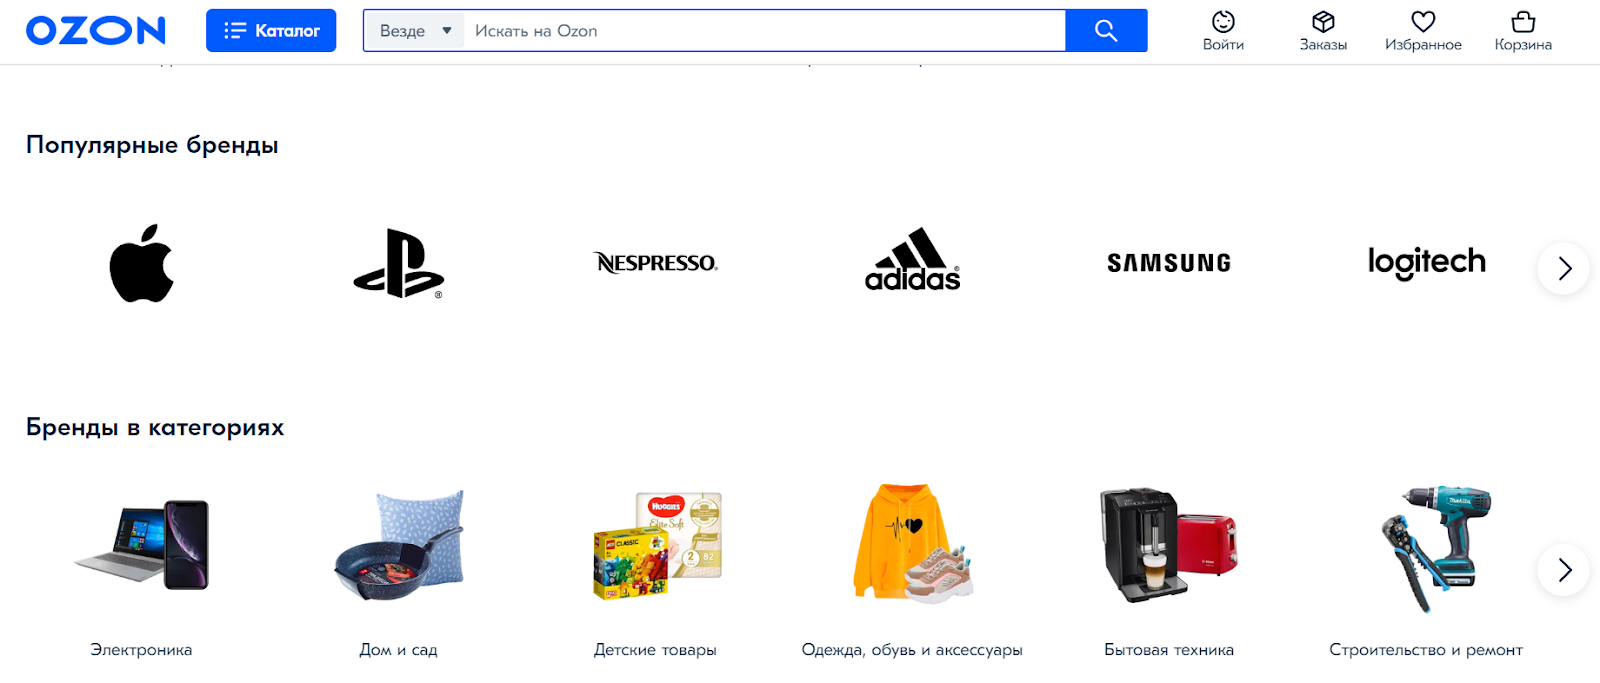The image size is (1600, 683).
Task: Open the Бытовая техника category link
Action: click(1169, 650)
